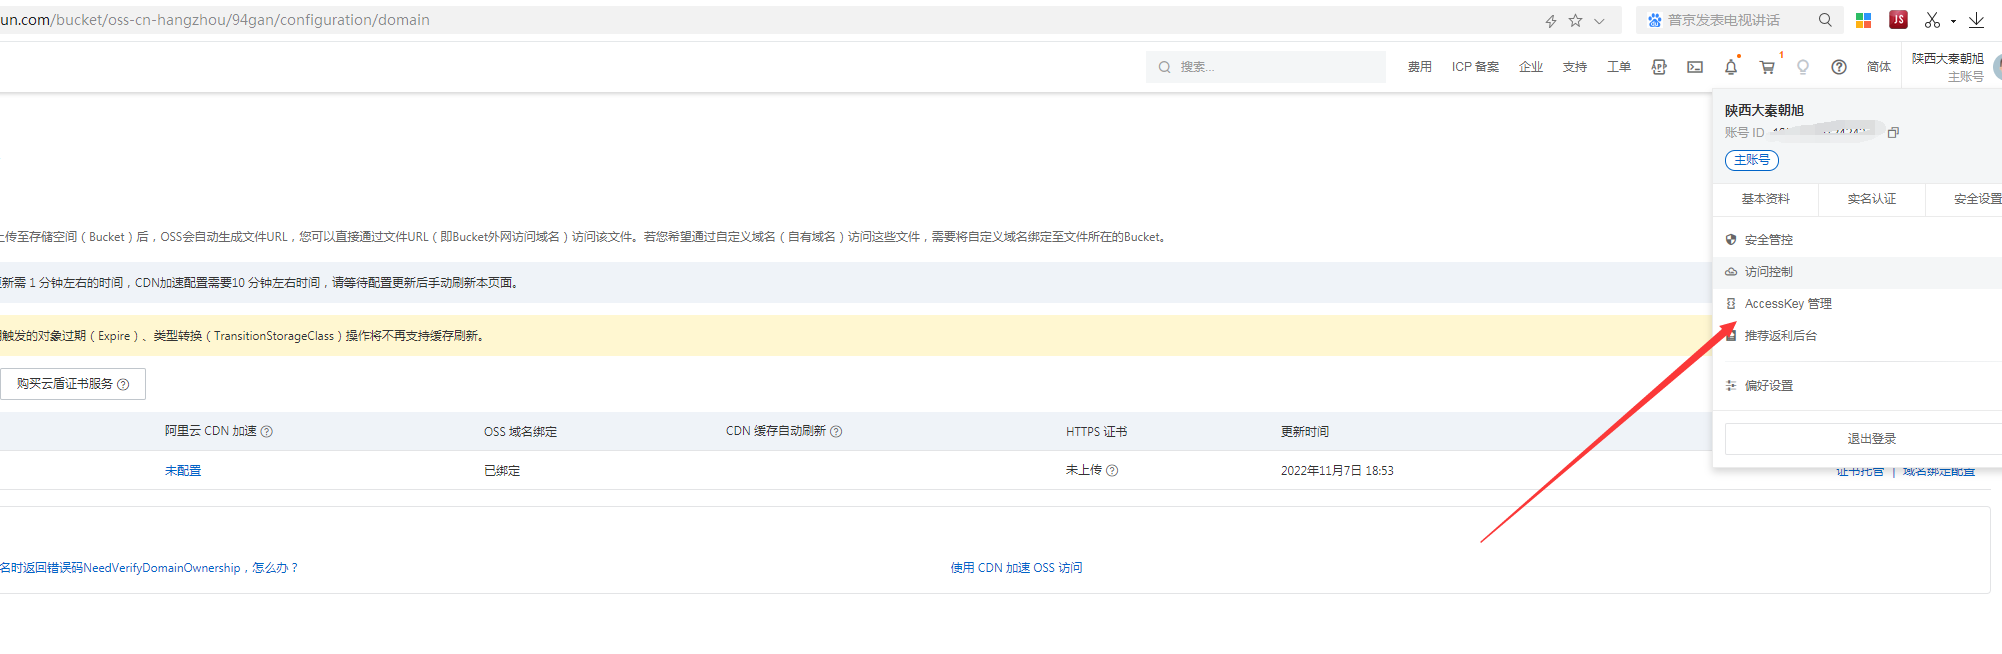Click the HTTPS 证书 column header
The width and height of the screenshot is (2002, 654).
coord(1096,432)
